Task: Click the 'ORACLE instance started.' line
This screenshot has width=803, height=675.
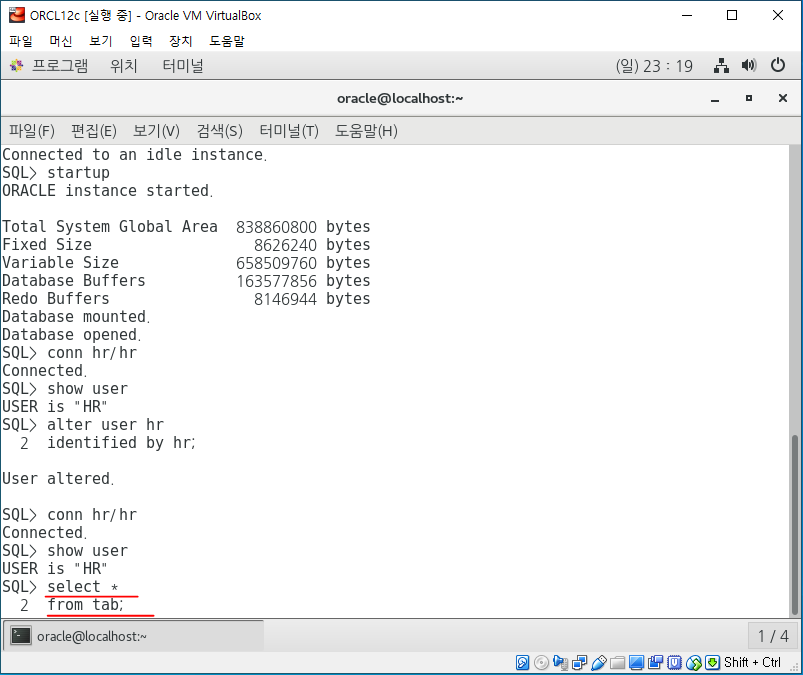Action: point(108,191)
